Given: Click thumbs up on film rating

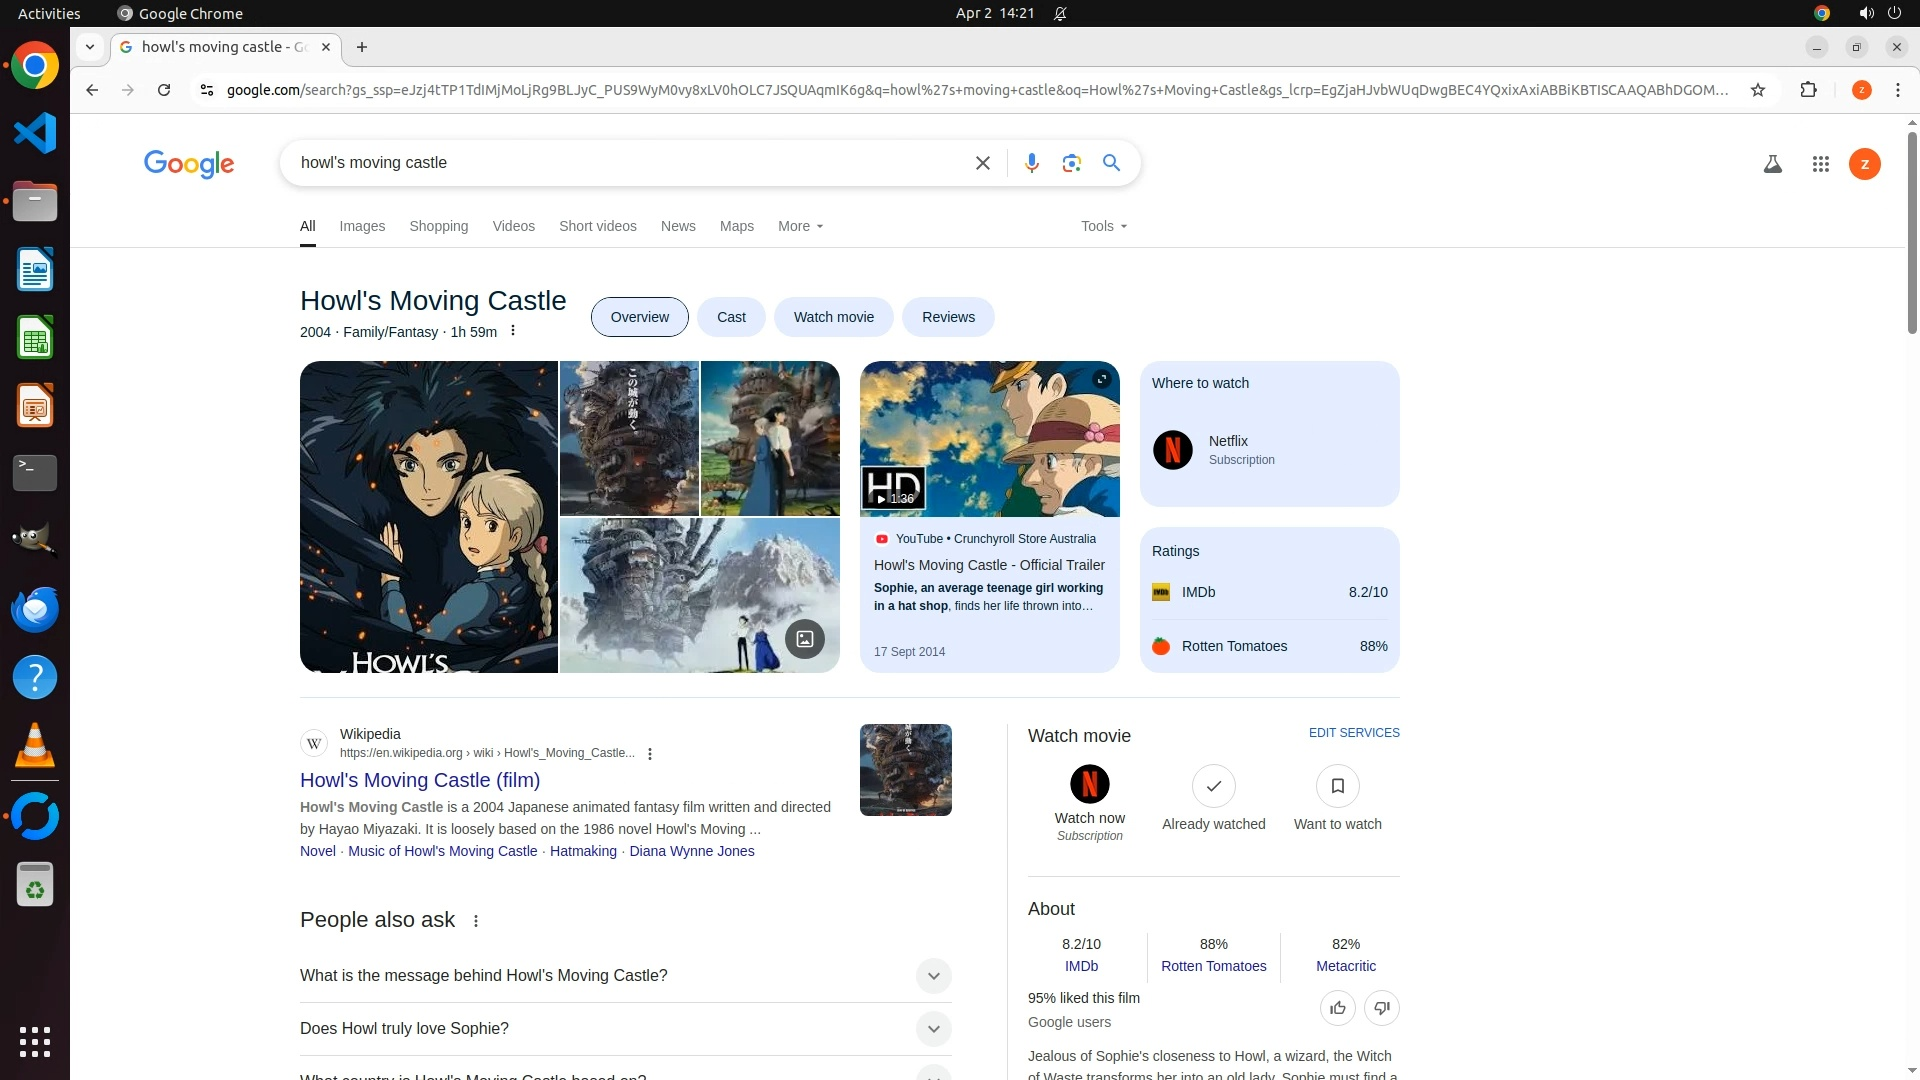Looking at the screenshot, I should [1337, 1008].
